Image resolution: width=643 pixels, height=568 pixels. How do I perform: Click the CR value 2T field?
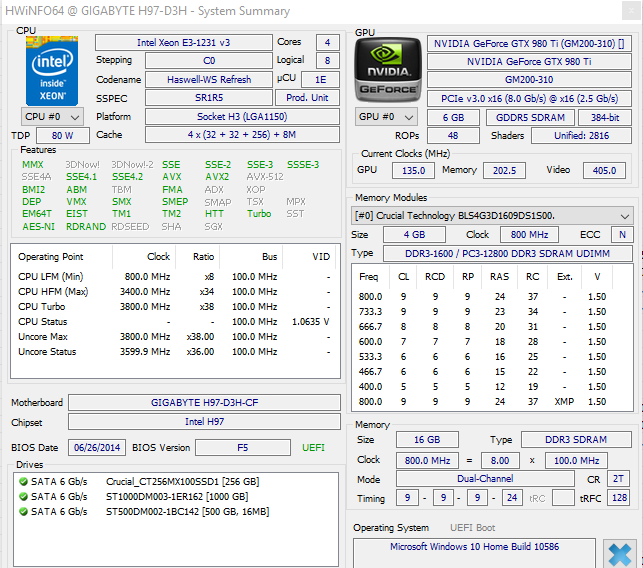point(618,479)
